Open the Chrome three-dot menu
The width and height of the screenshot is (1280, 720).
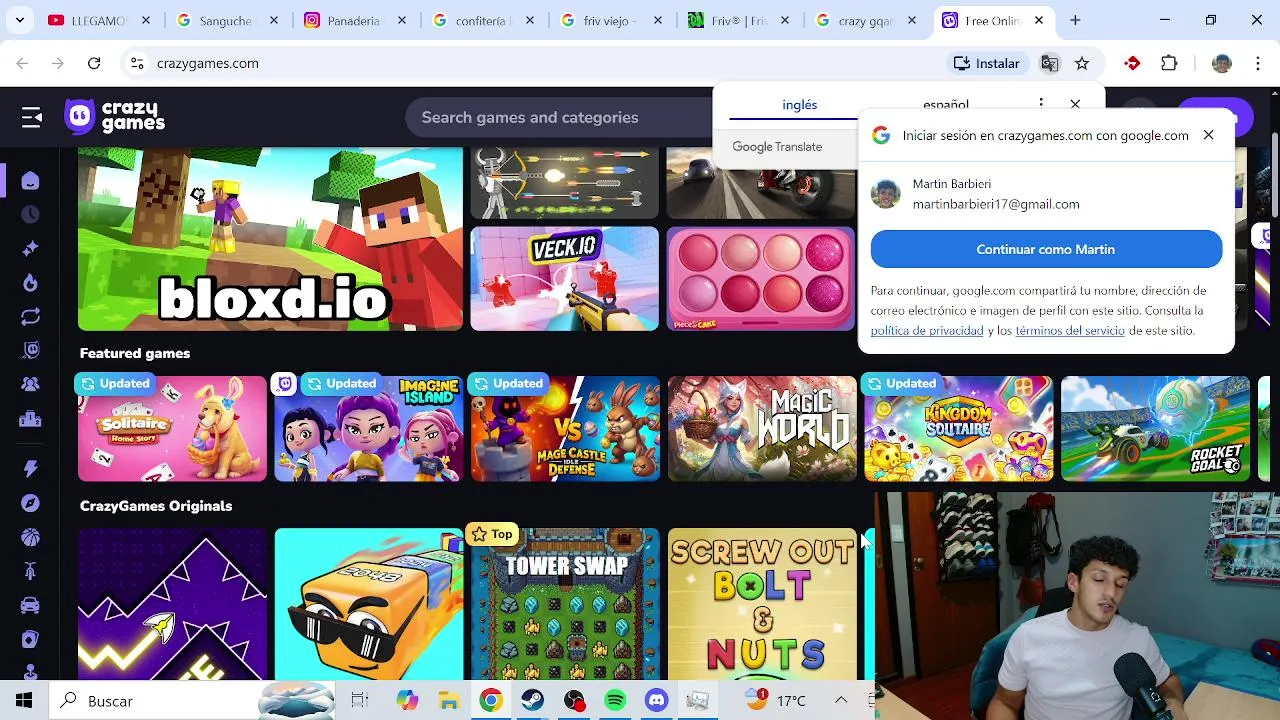pyautogui.click(x=1257, y=63)
